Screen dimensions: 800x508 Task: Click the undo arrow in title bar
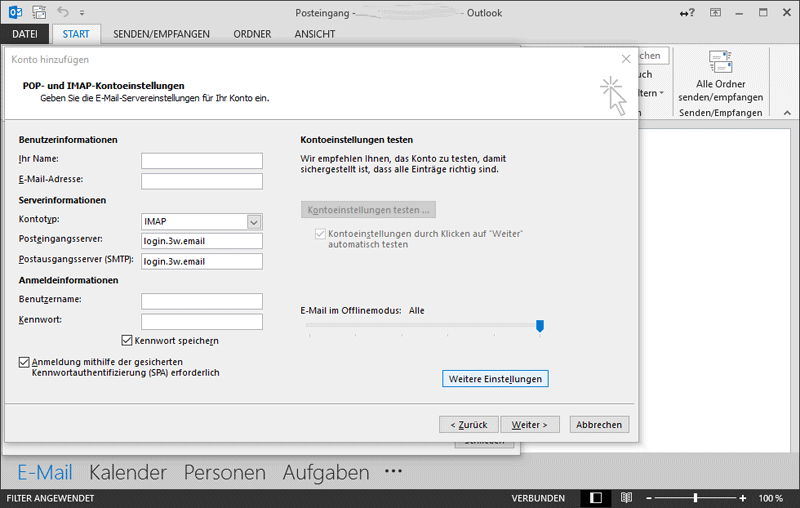[64, 13]
